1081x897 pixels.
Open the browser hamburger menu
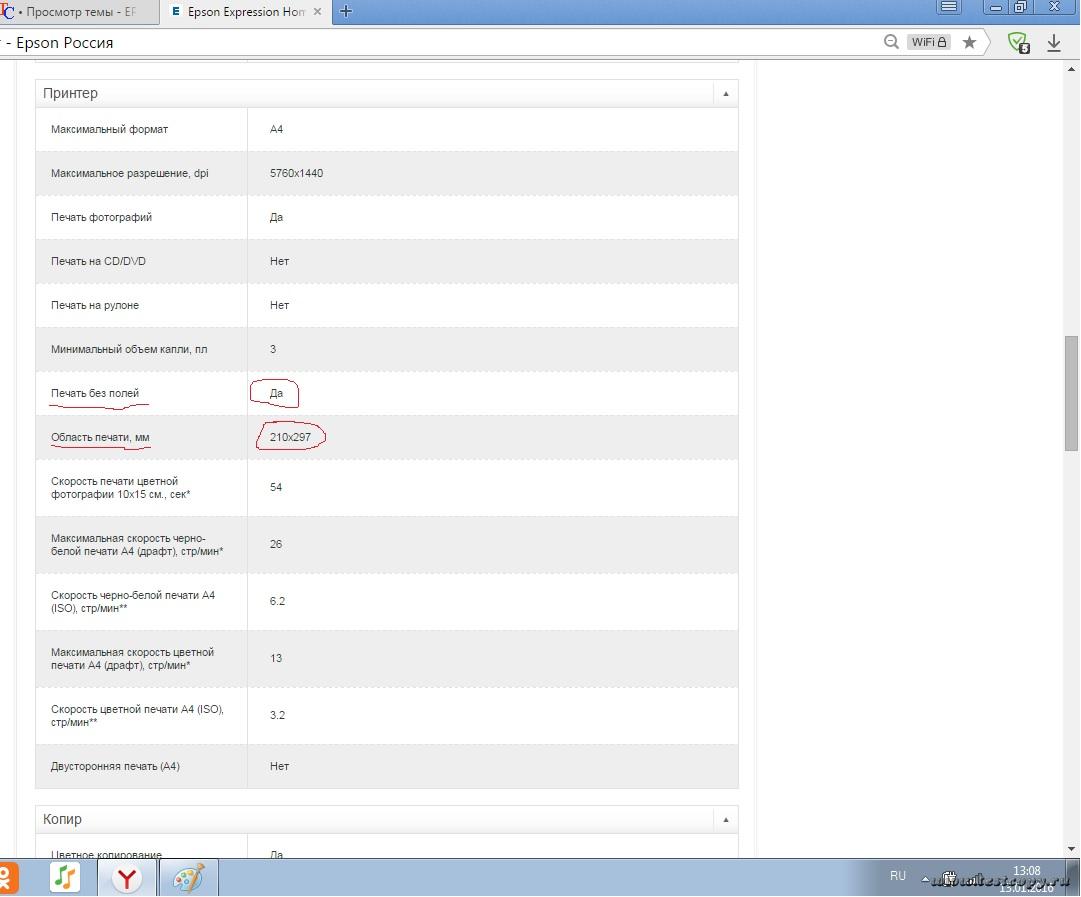949,7
